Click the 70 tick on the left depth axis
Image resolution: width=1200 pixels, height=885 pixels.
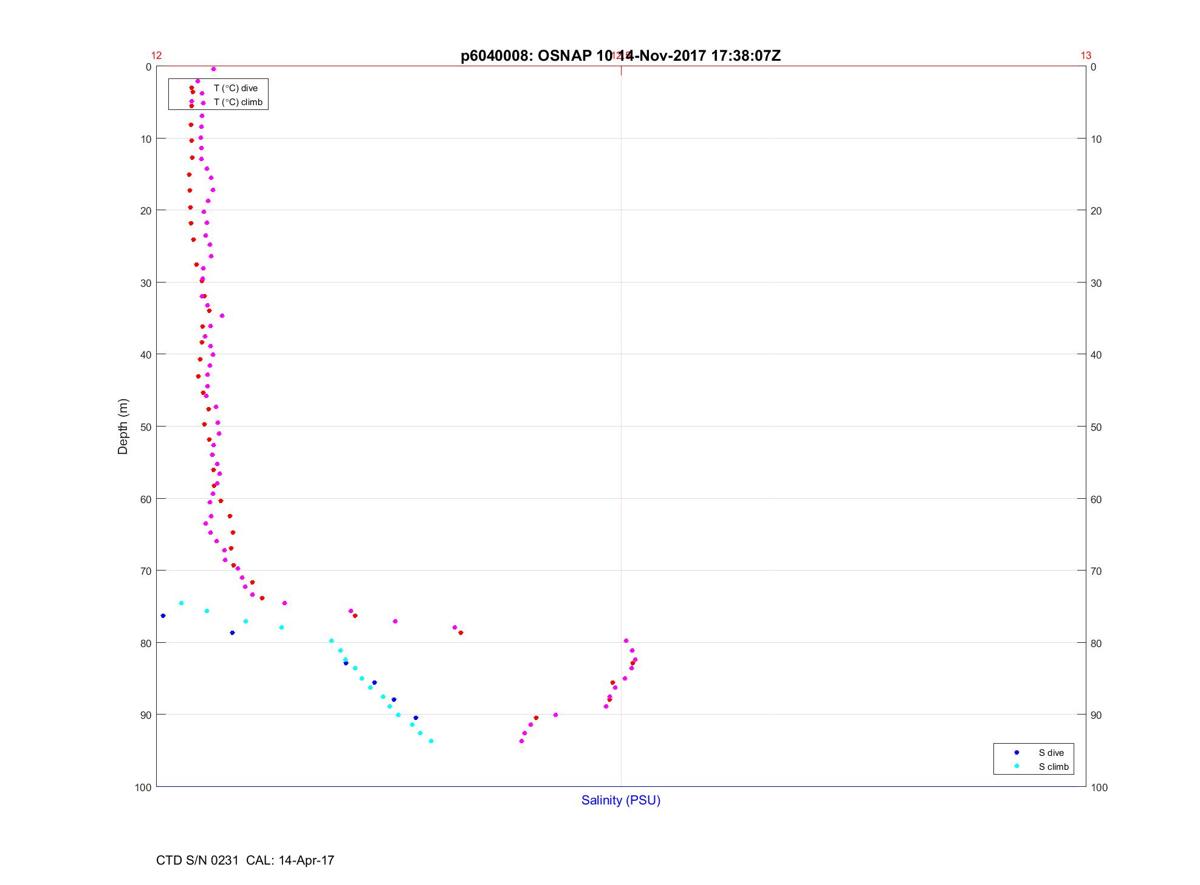coord(144,571)
